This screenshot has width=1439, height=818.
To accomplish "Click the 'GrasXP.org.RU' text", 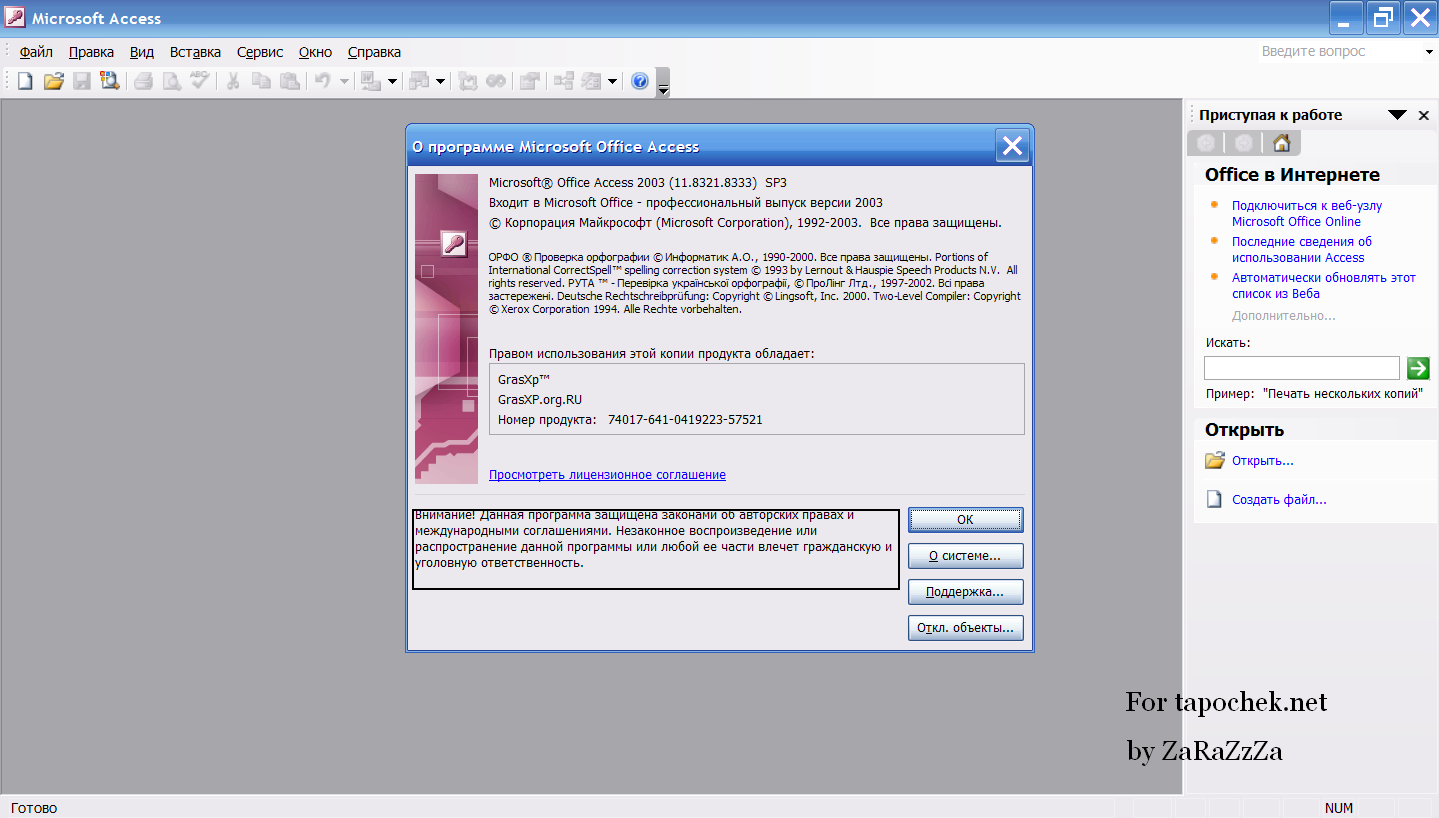I will 540,400.
